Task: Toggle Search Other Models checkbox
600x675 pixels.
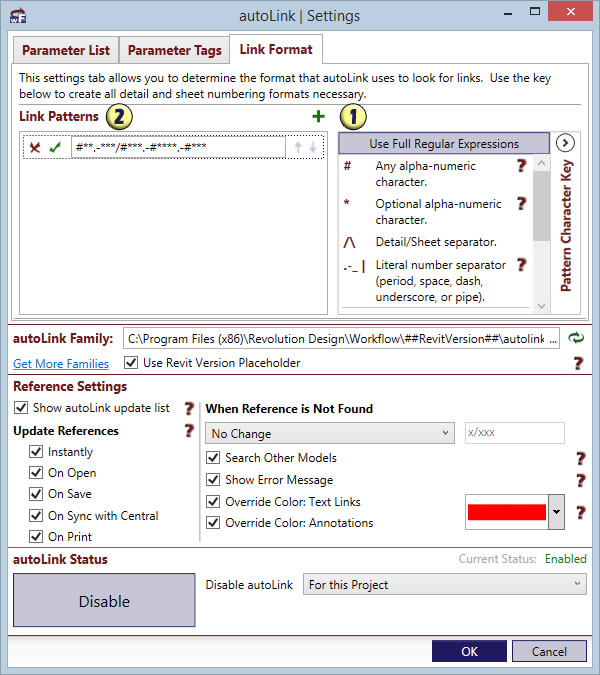Action: coord(213,458)
